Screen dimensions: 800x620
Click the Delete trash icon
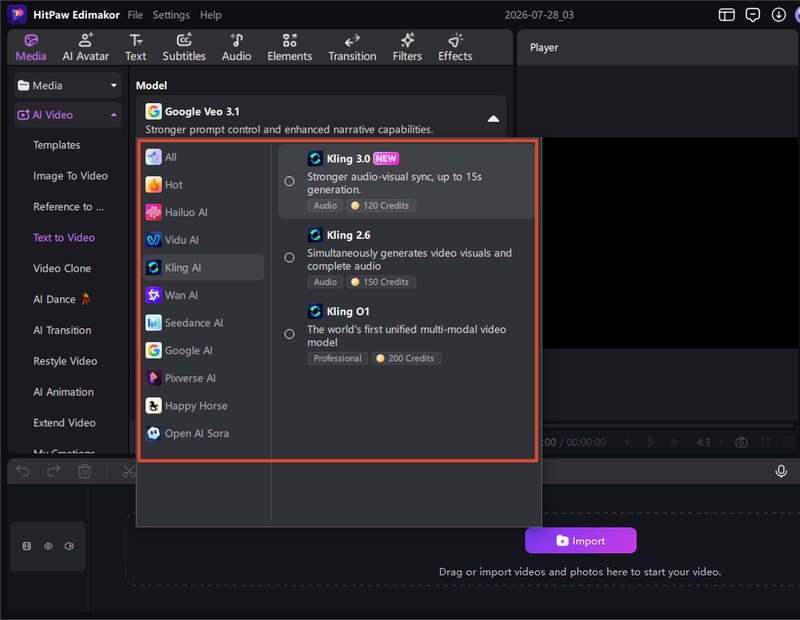[84, 471]
